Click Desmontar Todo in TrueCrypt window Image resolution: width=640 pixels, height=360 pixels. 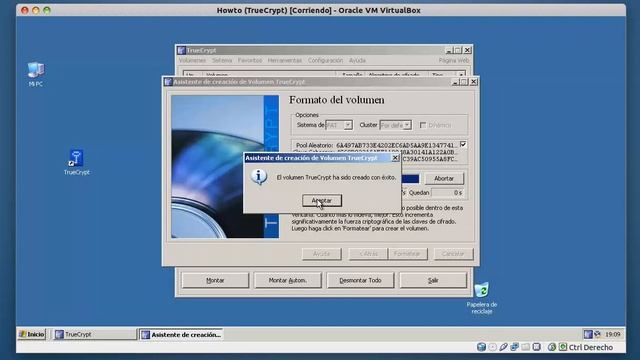click(x=360, y=280)
